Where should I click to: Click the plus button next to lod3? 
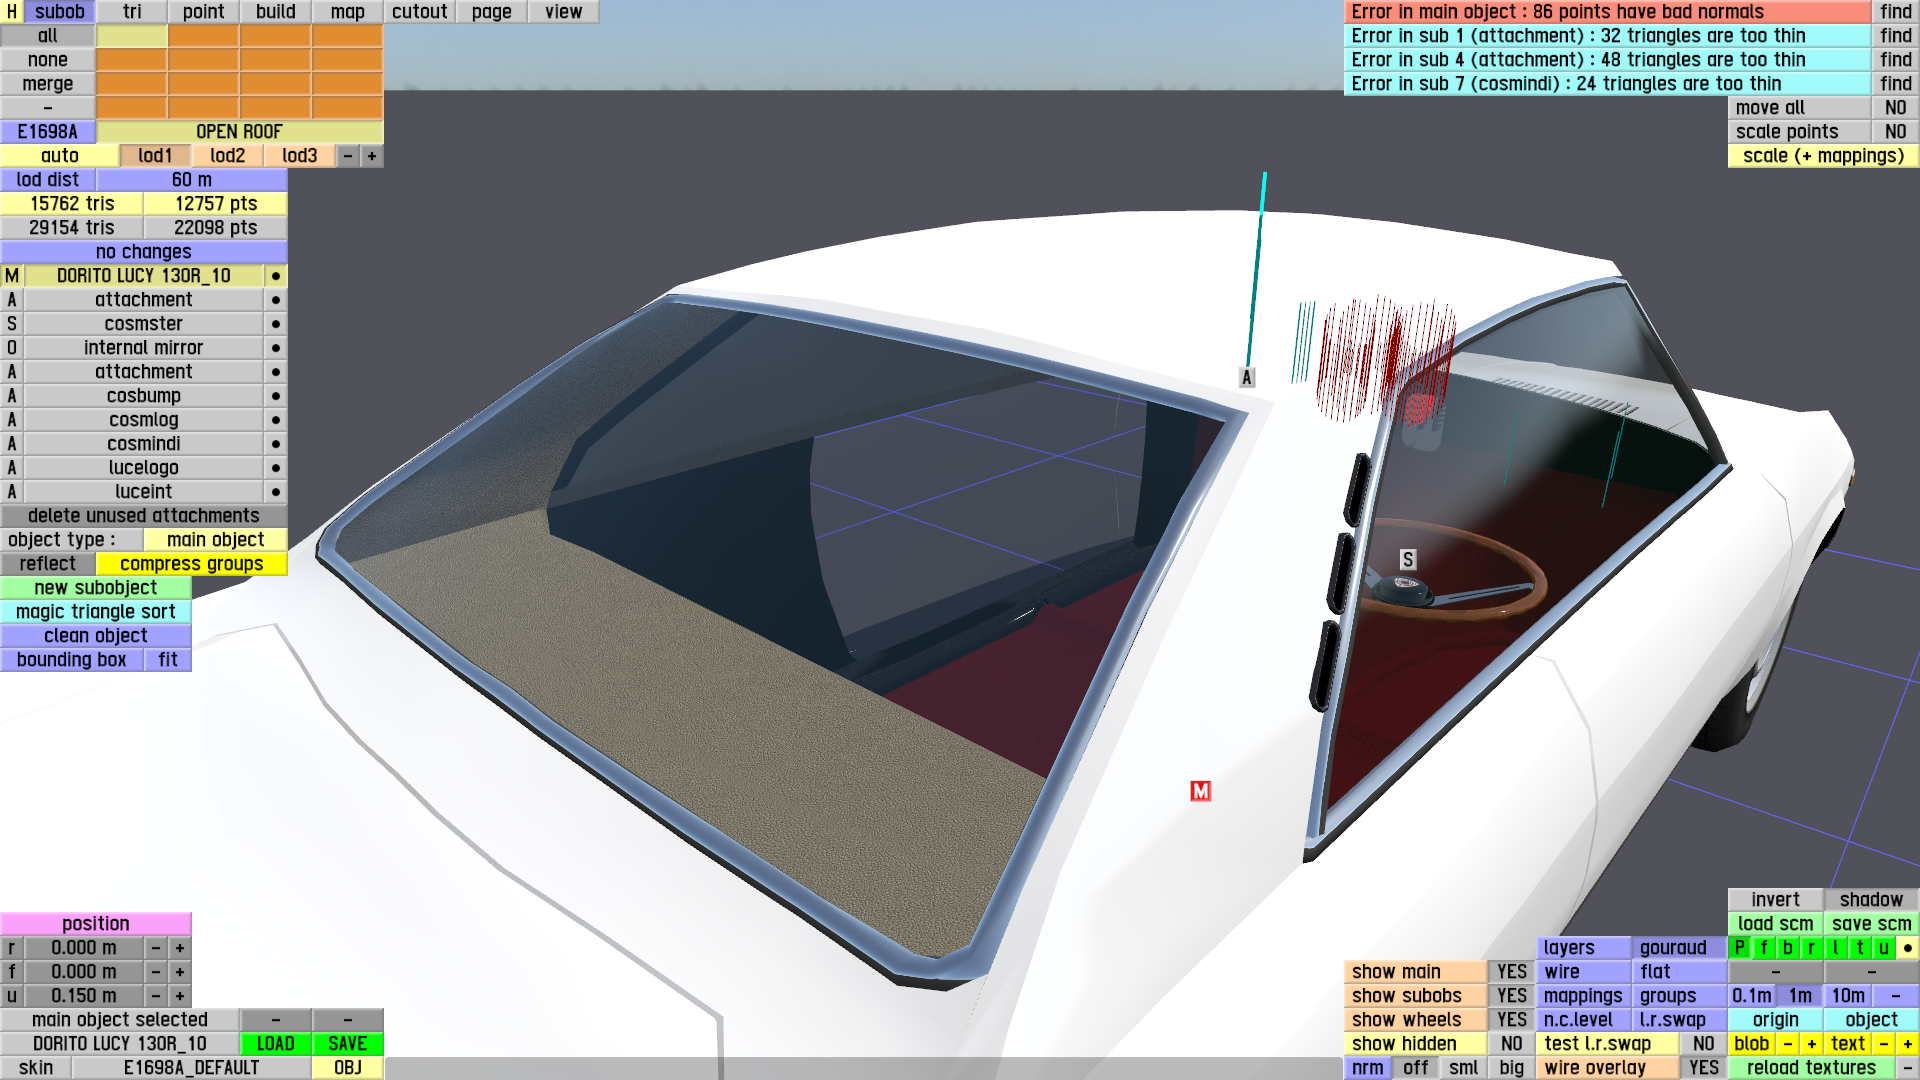click(372, 156)
